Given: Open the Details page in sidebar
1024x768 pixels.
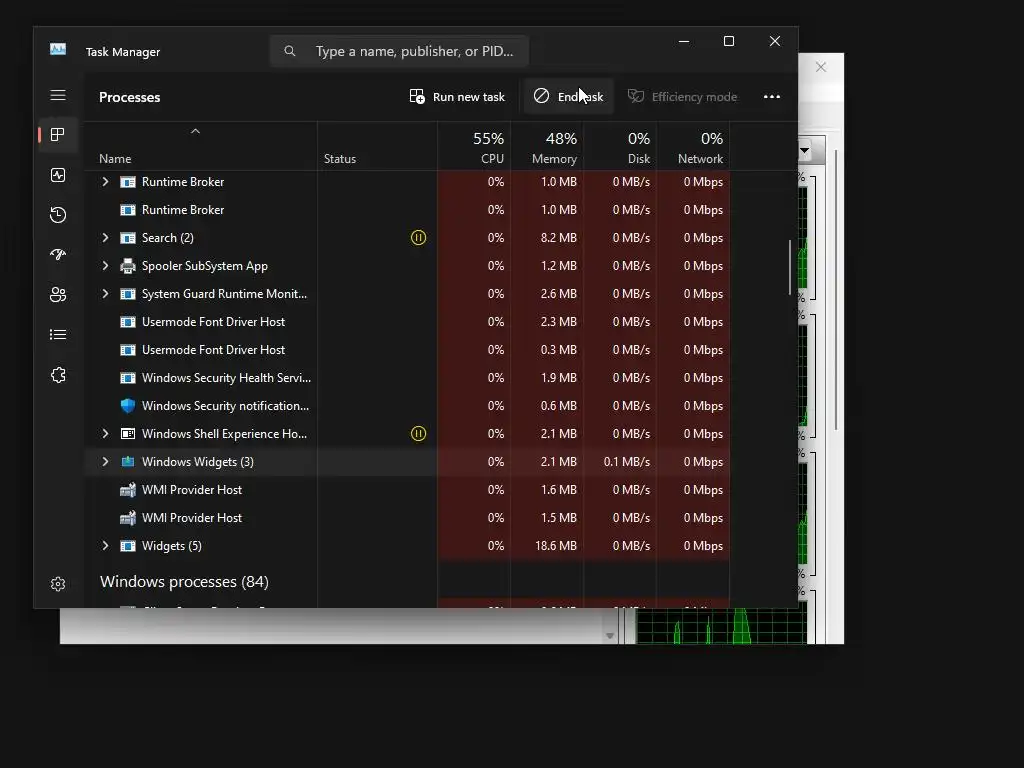Looking at the screenshot, I should [x=58, y=334].
